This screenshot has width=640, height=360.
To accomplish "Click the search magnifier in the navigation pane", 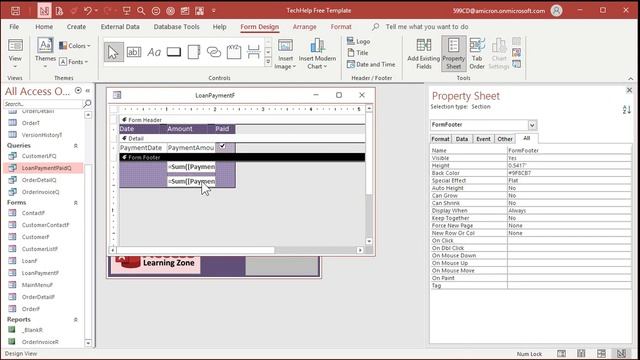I will click(87, 104).
